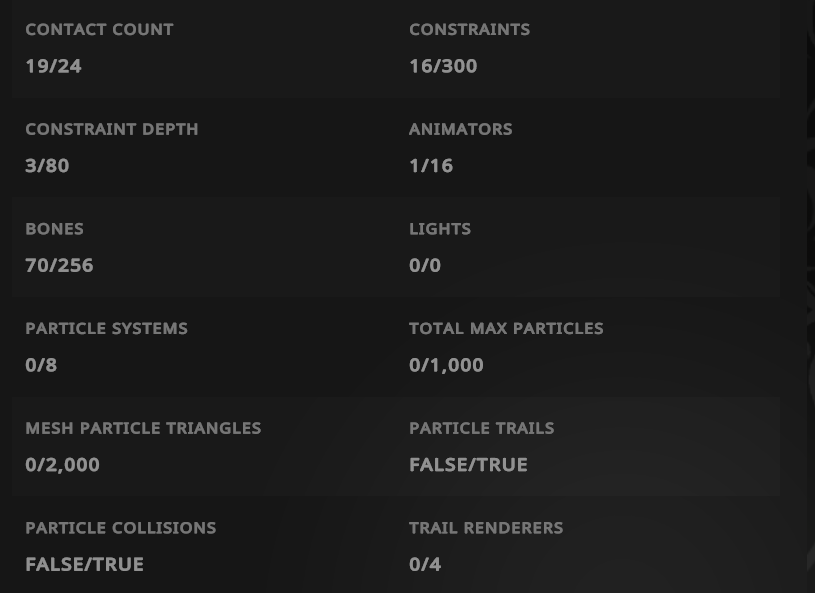Click the Mesh Particle Triangles label

point(143,428)
